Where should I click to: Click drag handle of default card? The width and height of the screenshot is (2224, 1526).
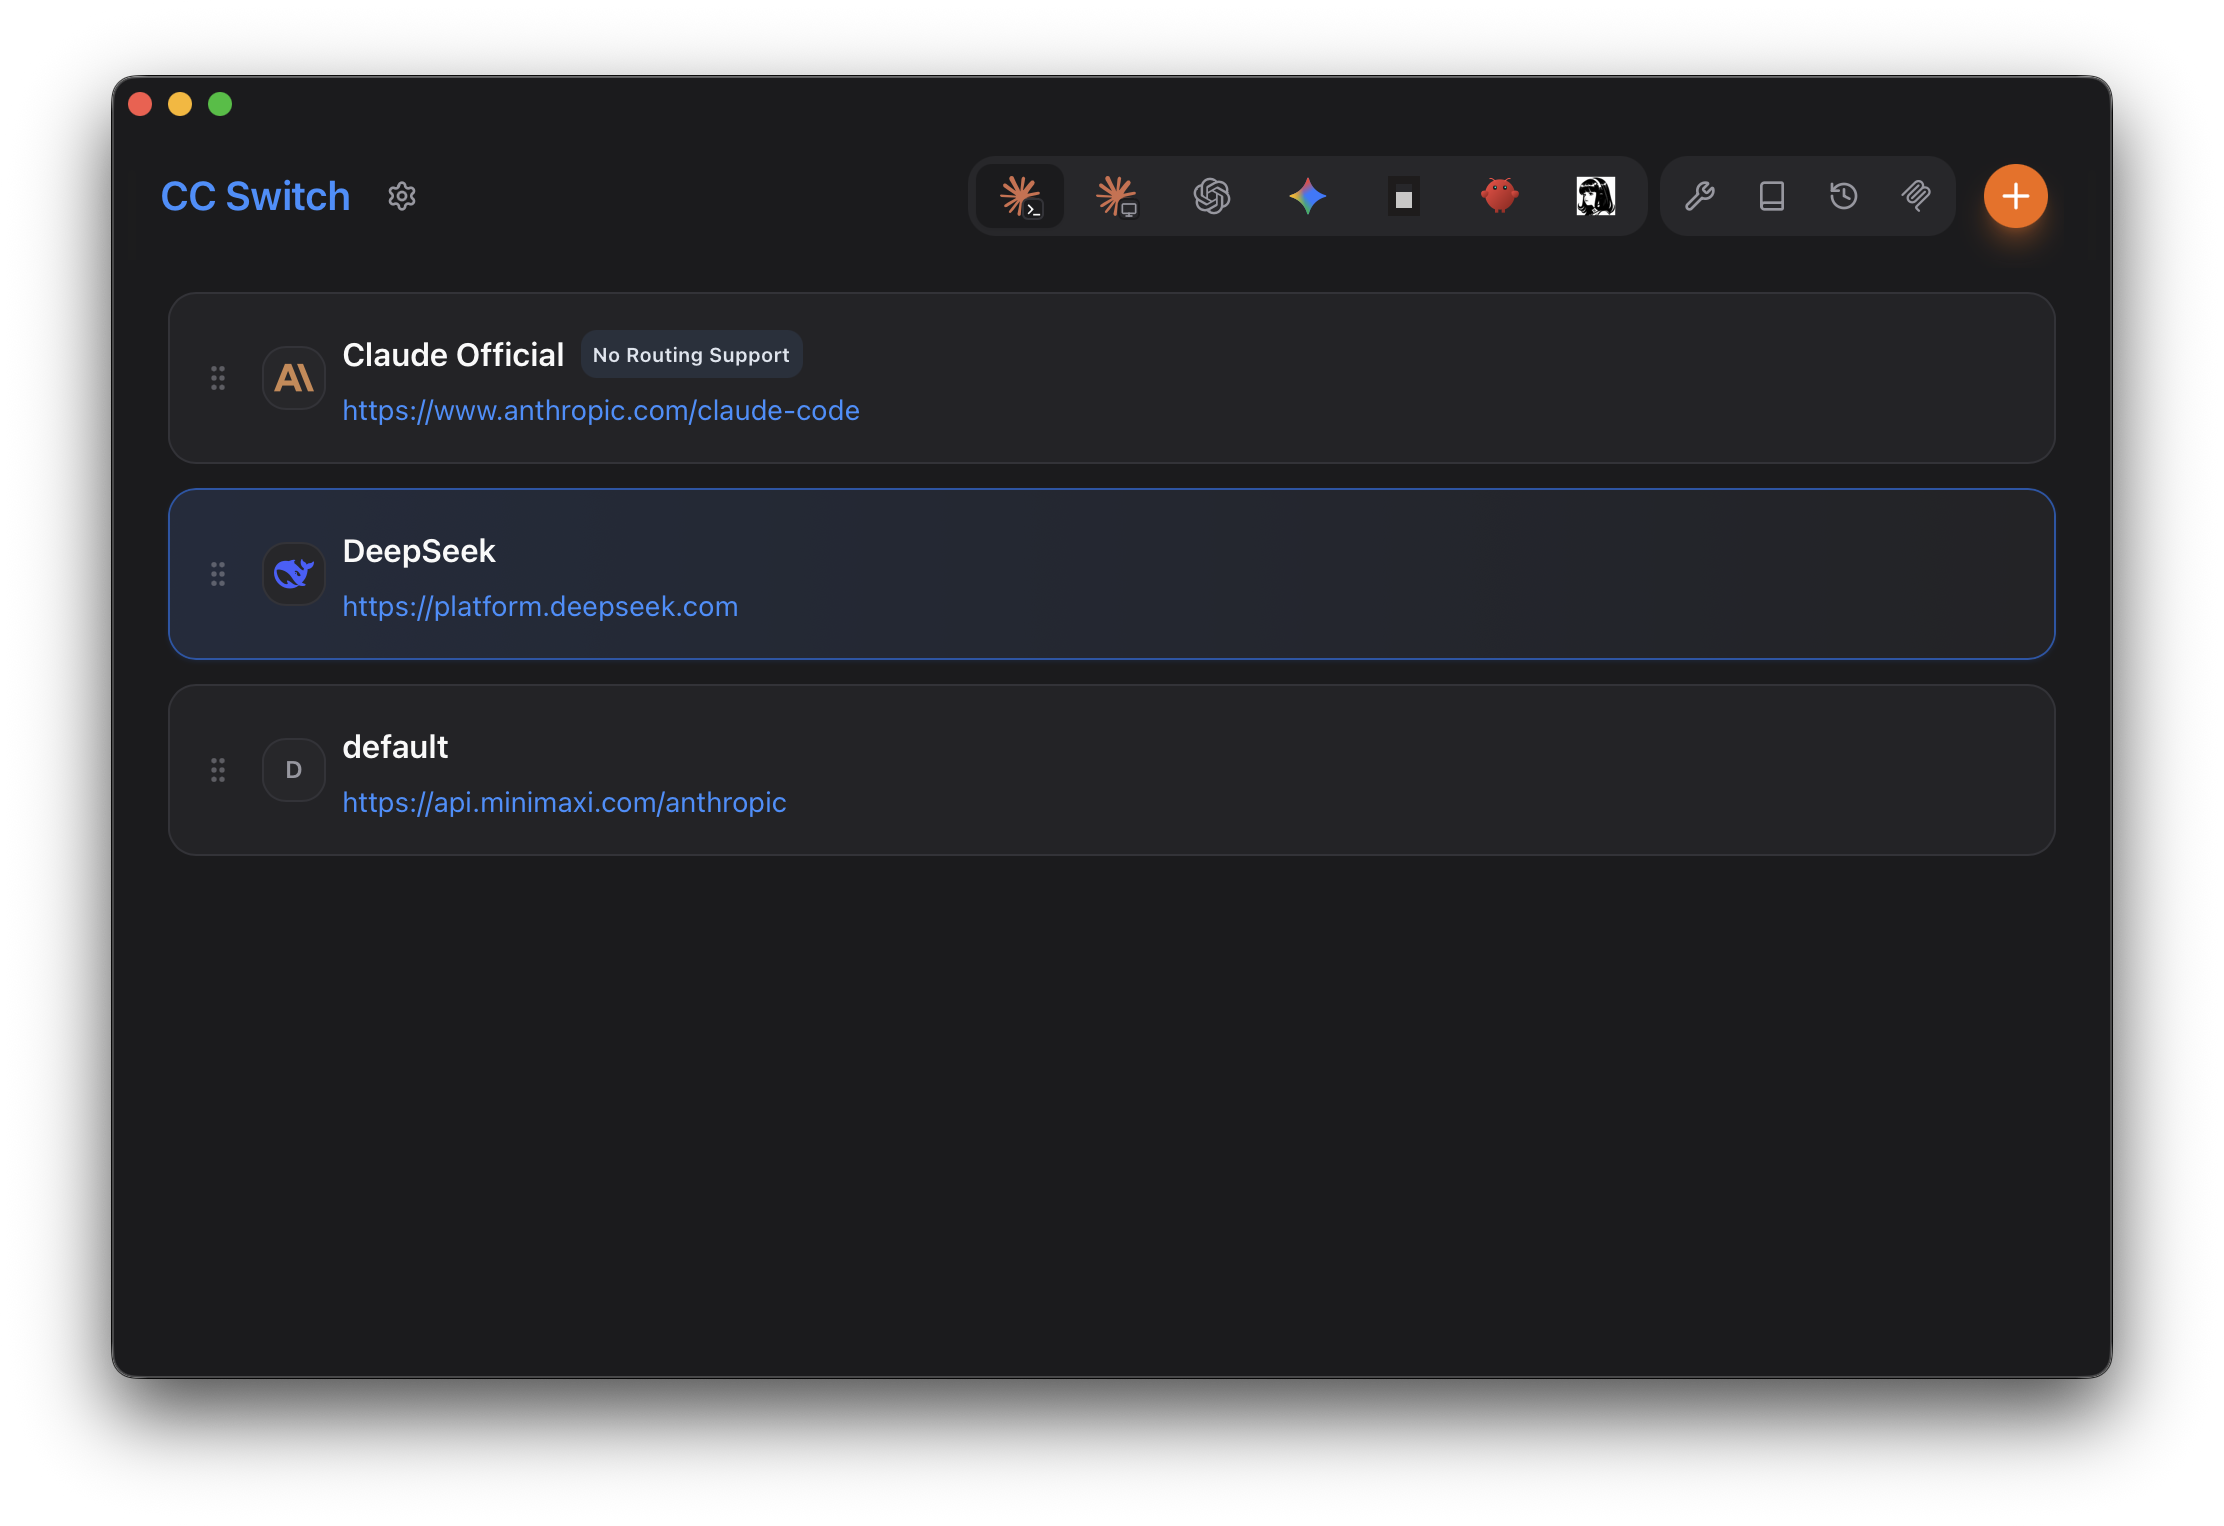[218, 770]
